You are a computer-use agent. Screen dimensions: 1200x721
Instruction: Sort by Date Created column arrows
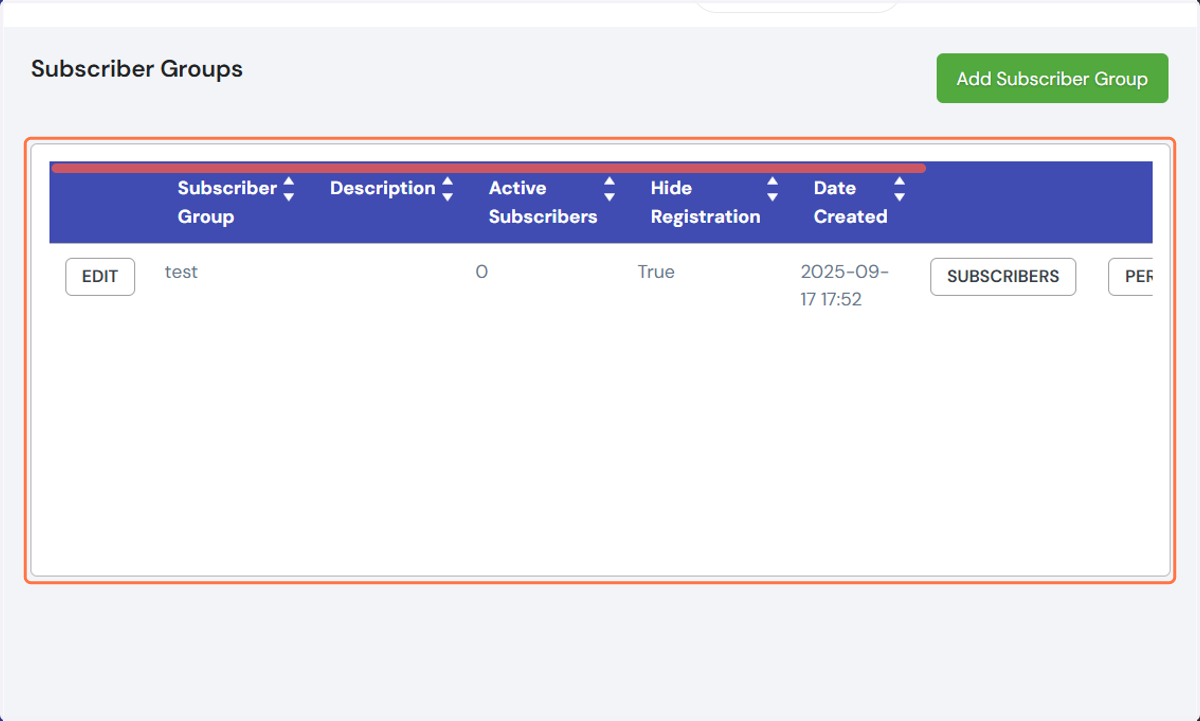click(900, 188)
